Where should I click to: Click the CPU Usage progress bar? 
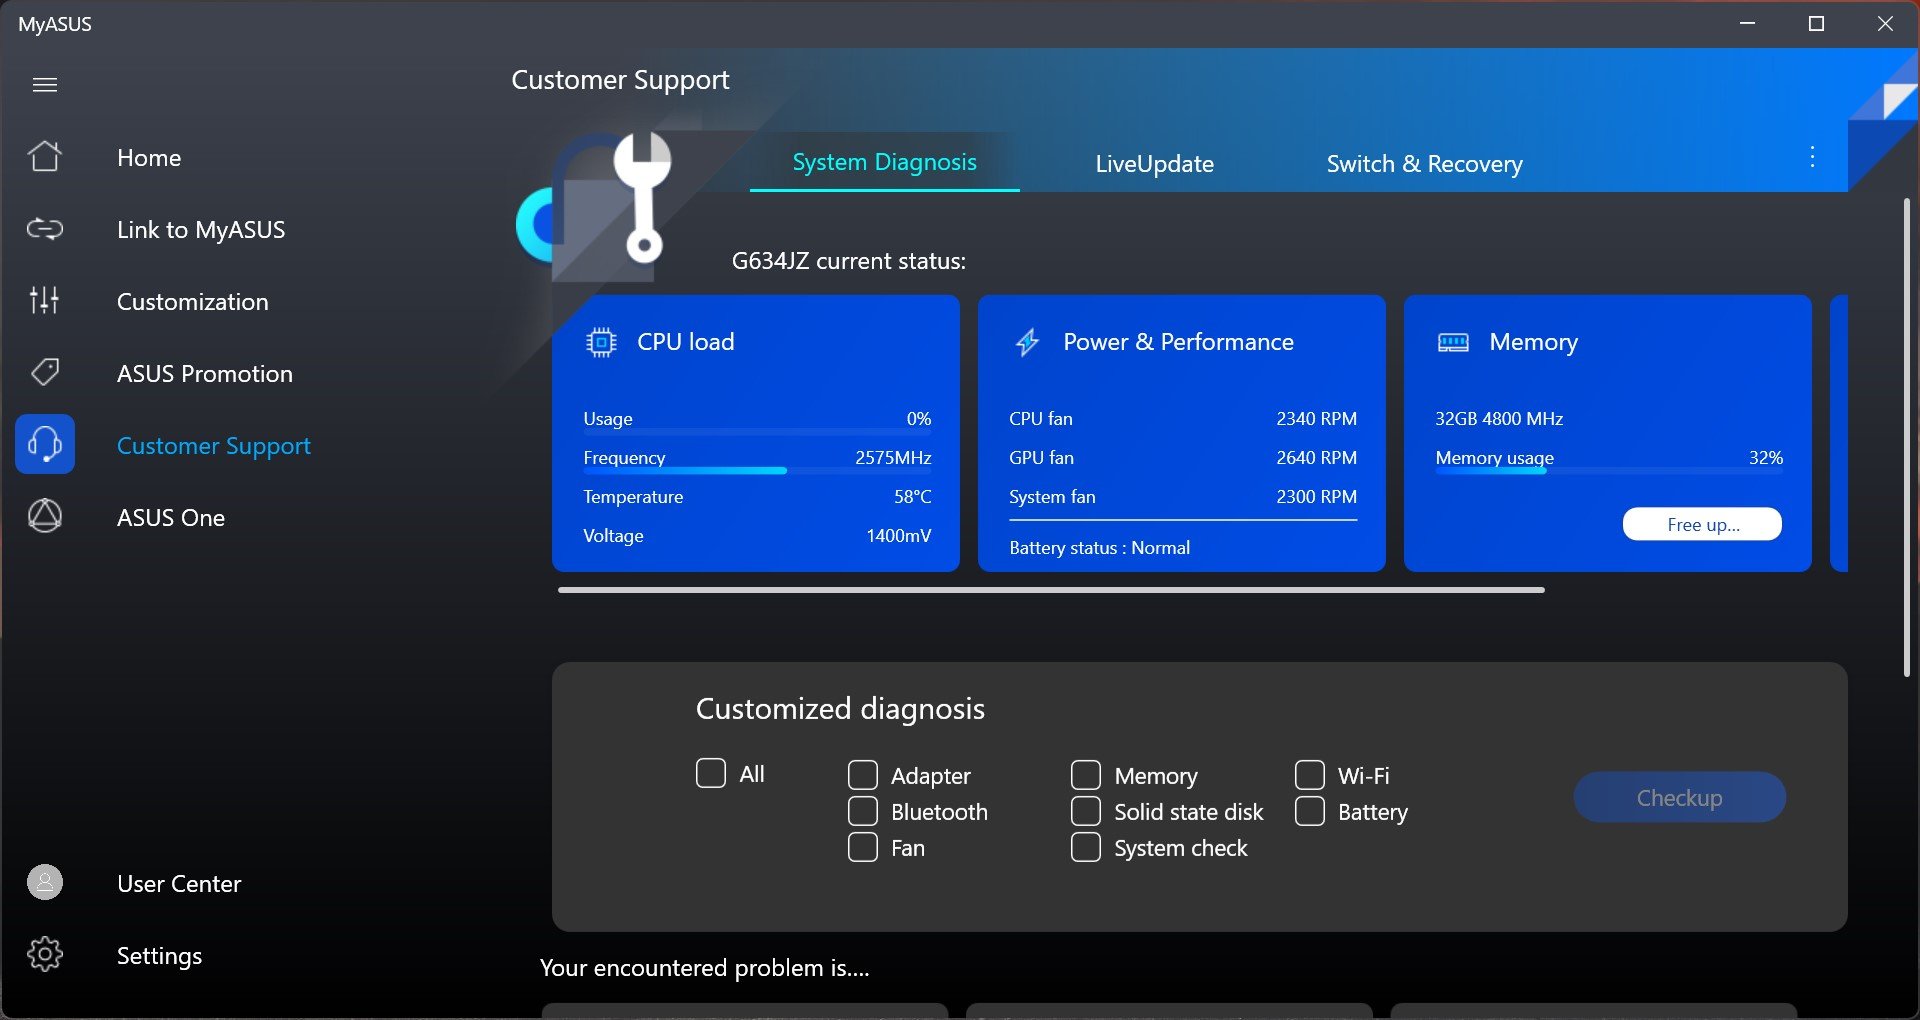coord(757,432)
